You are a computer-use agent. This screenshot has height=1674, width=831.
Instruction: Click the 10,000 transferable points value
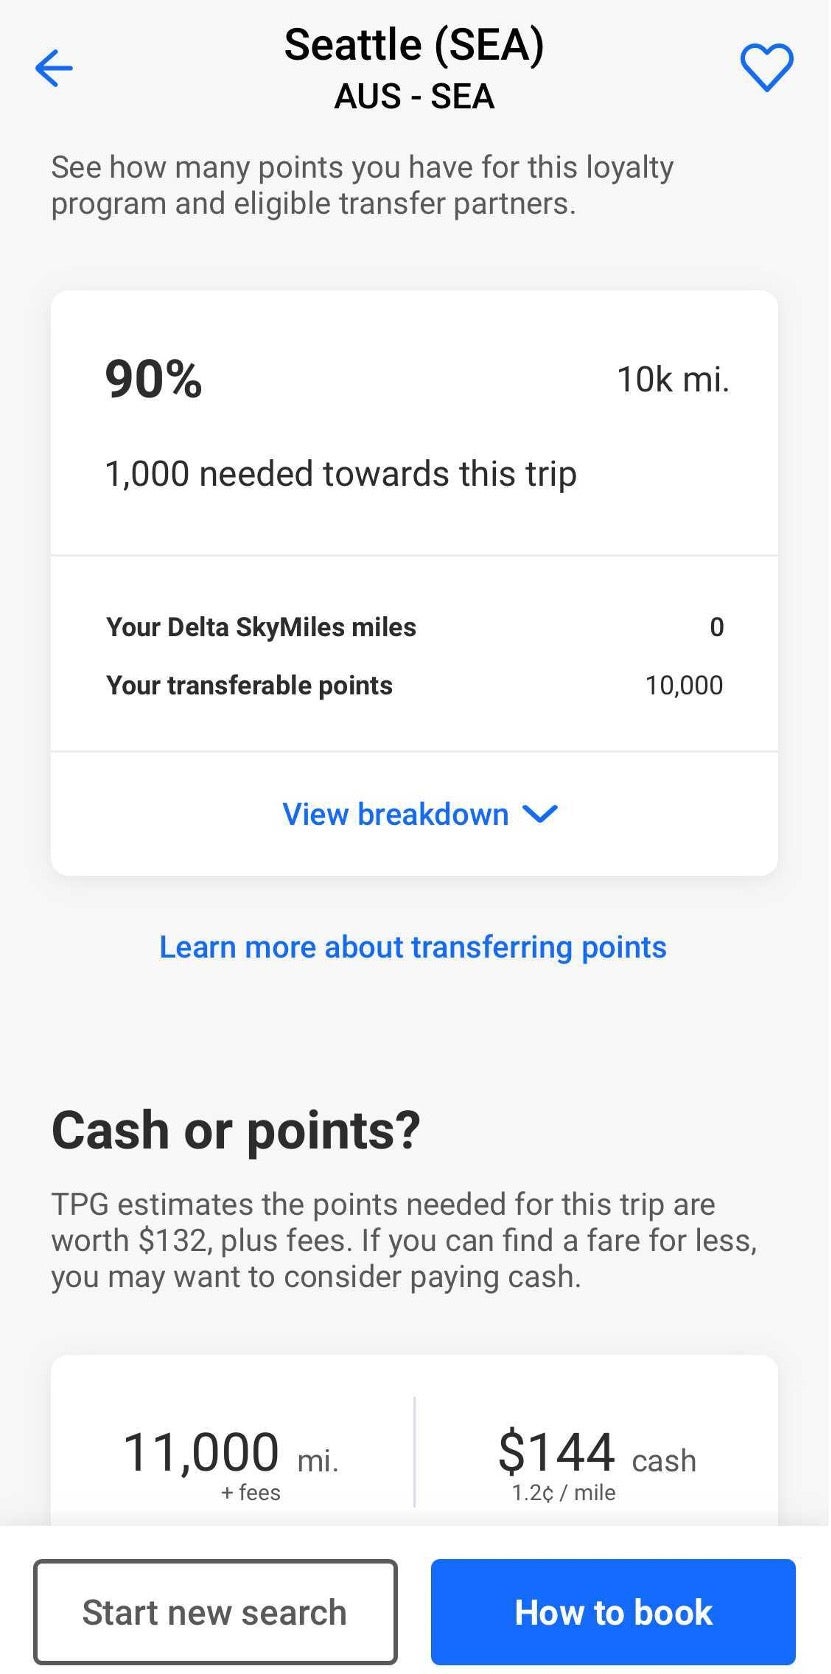point(684,685)
